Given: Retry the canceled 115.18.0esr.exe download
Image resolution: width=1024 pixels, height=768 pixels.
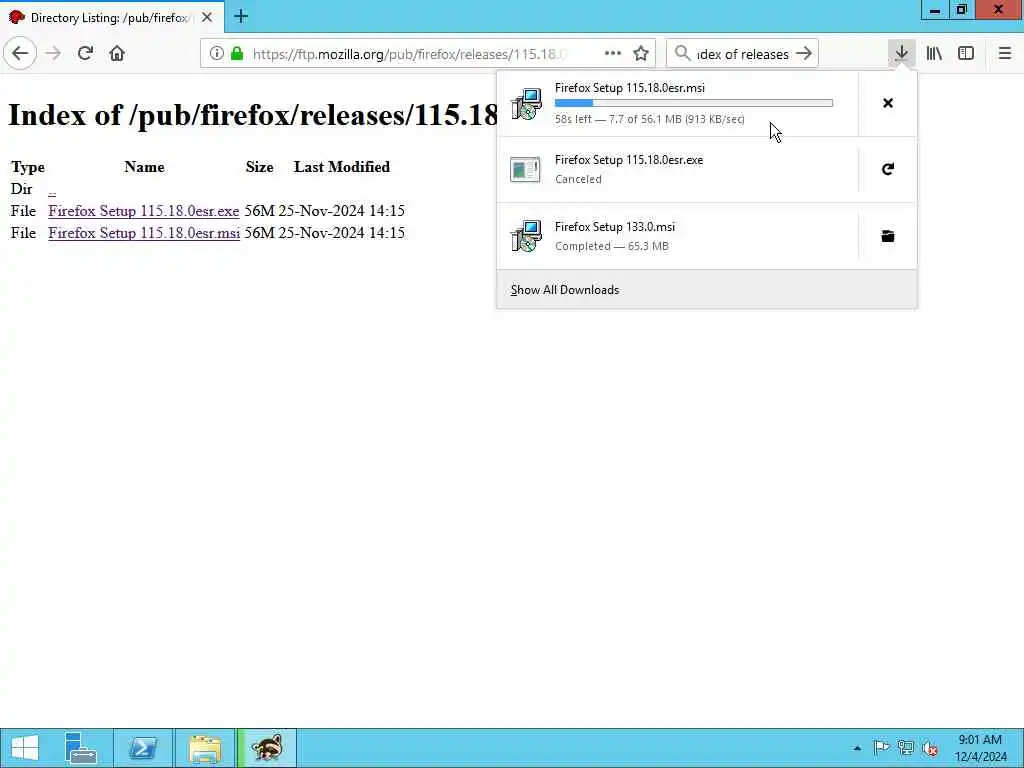Looking at the screenshot, I should point(888,170).
